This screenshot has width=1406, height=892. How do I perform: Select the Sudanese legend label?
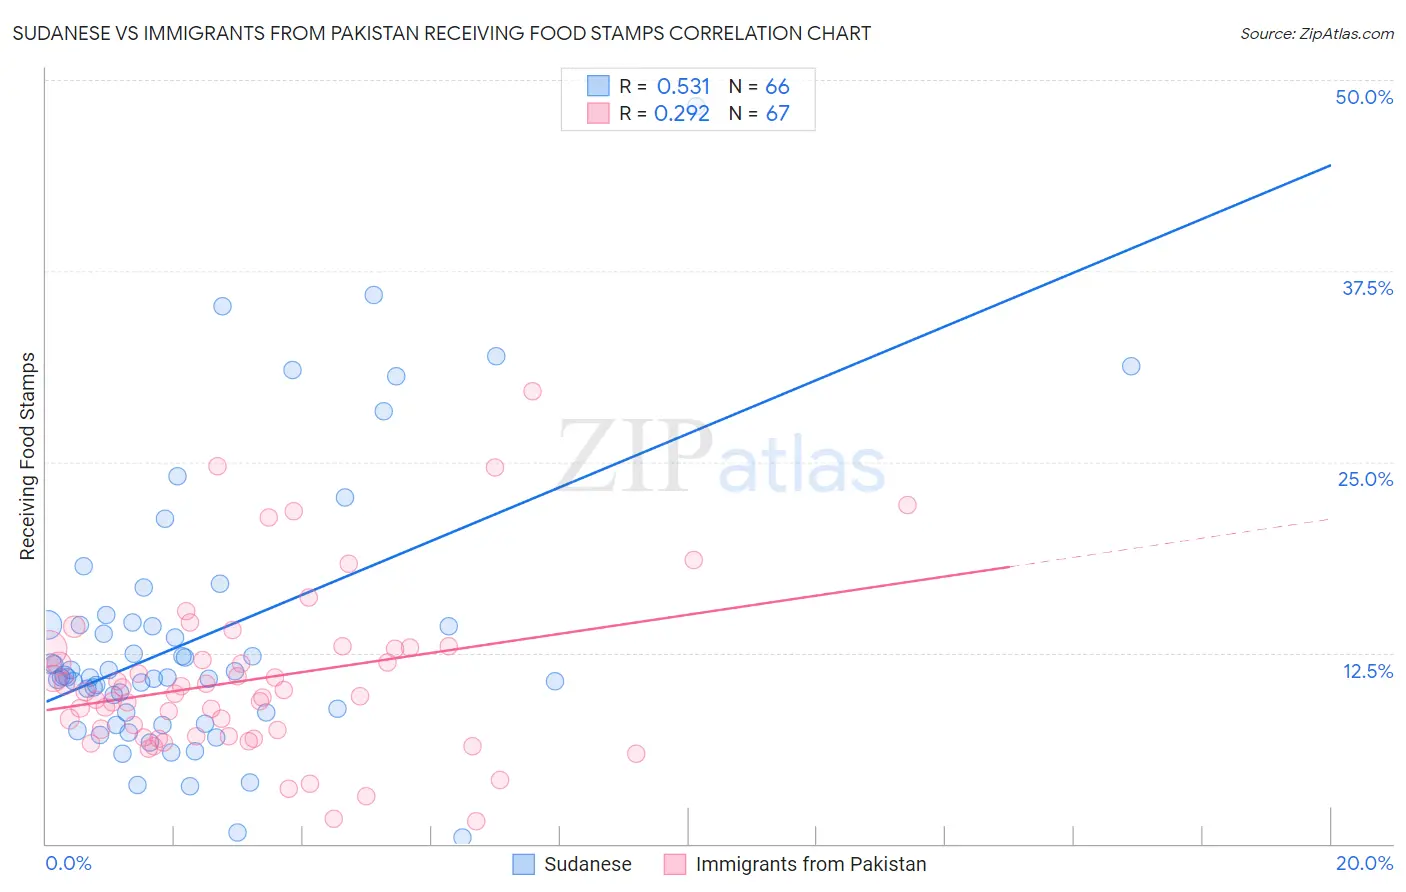588,864
